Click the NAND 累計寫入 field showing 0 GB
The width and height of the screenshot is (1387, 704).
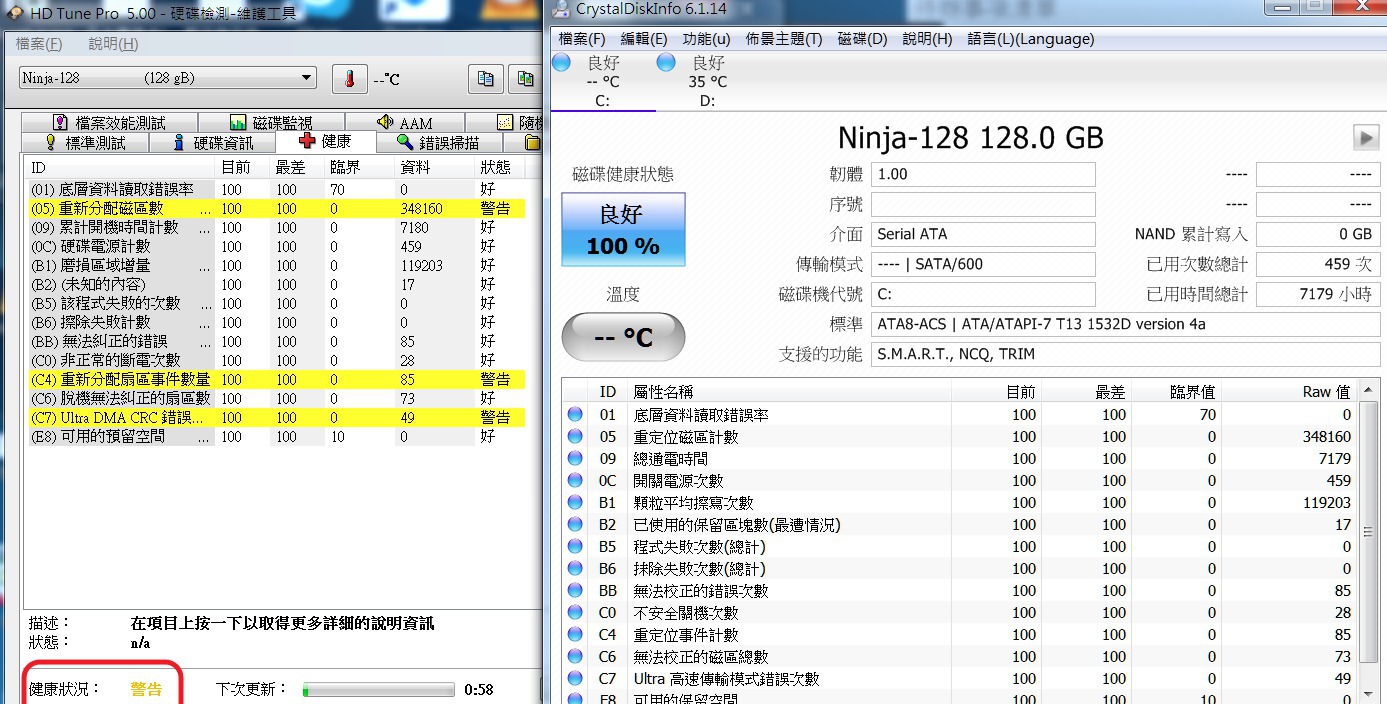coord(1318,234)
